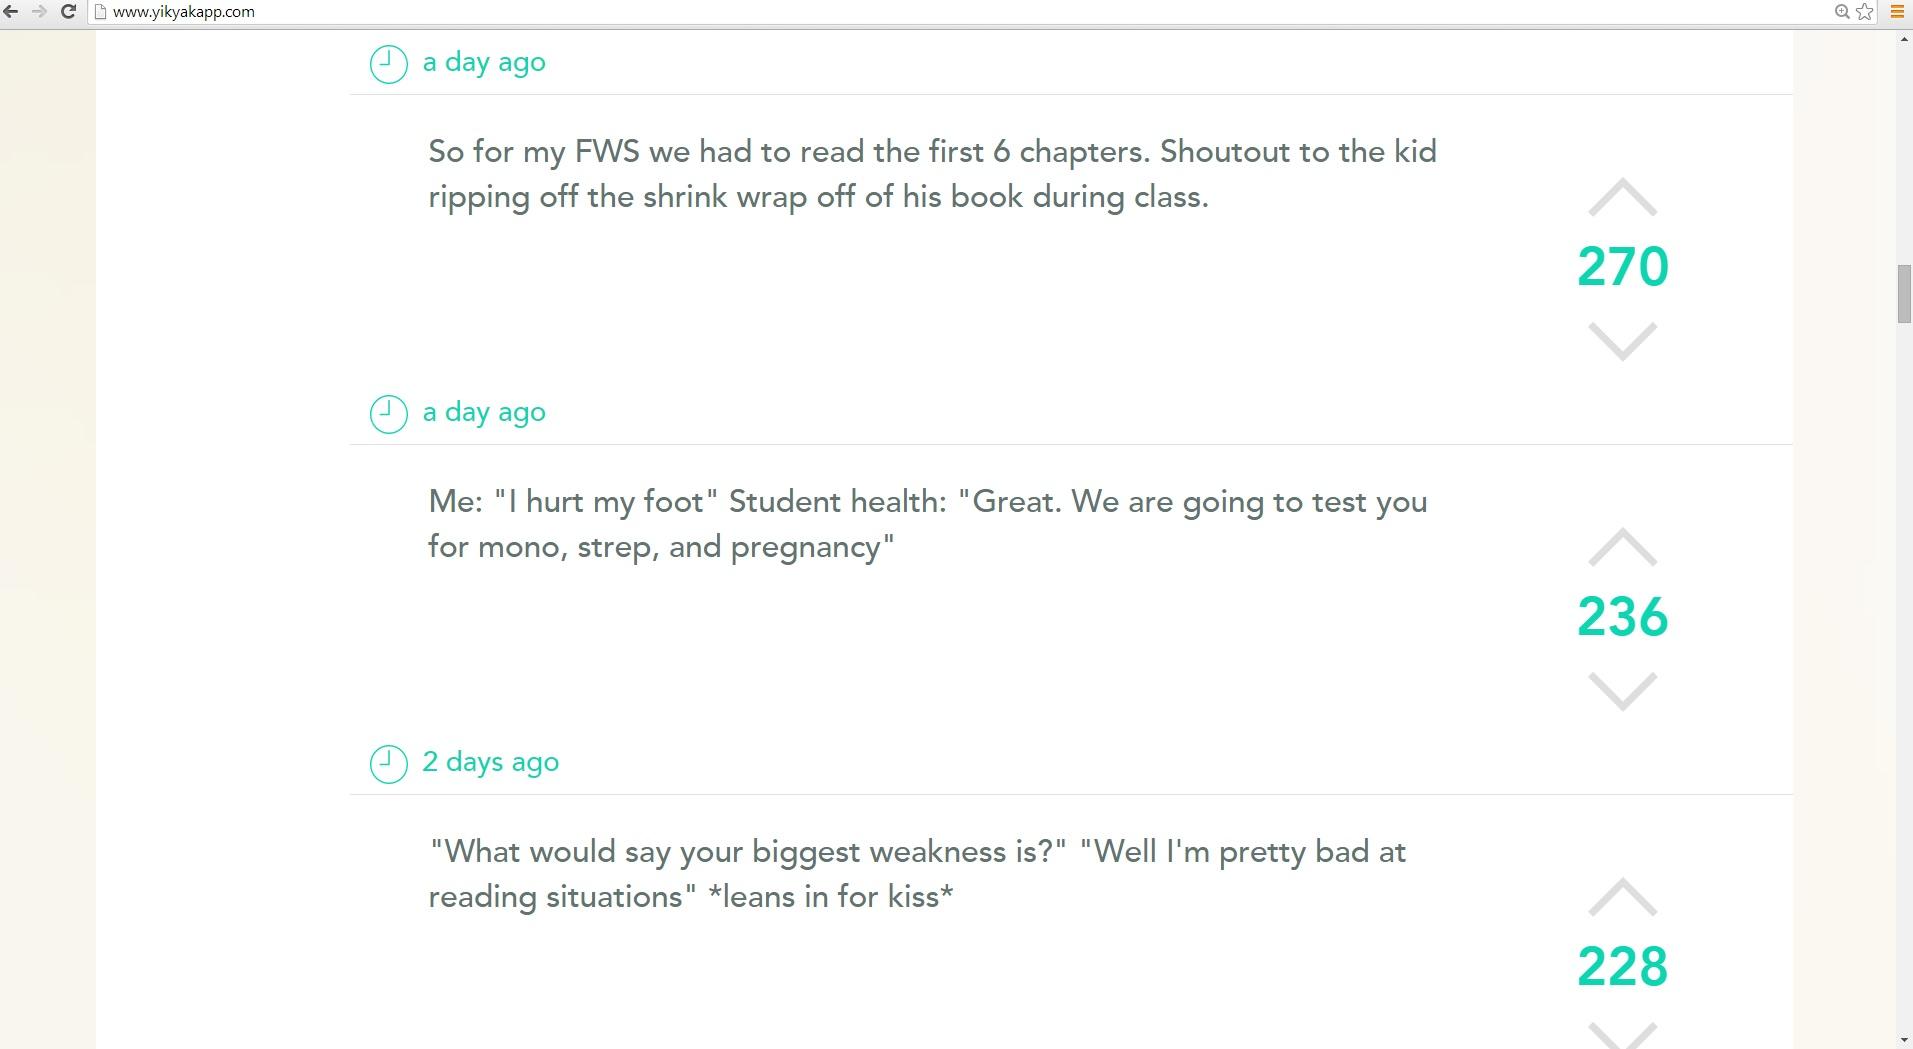
Task: Click the 'Me: I hurt my foot' post text
Action: pos(928,524)
